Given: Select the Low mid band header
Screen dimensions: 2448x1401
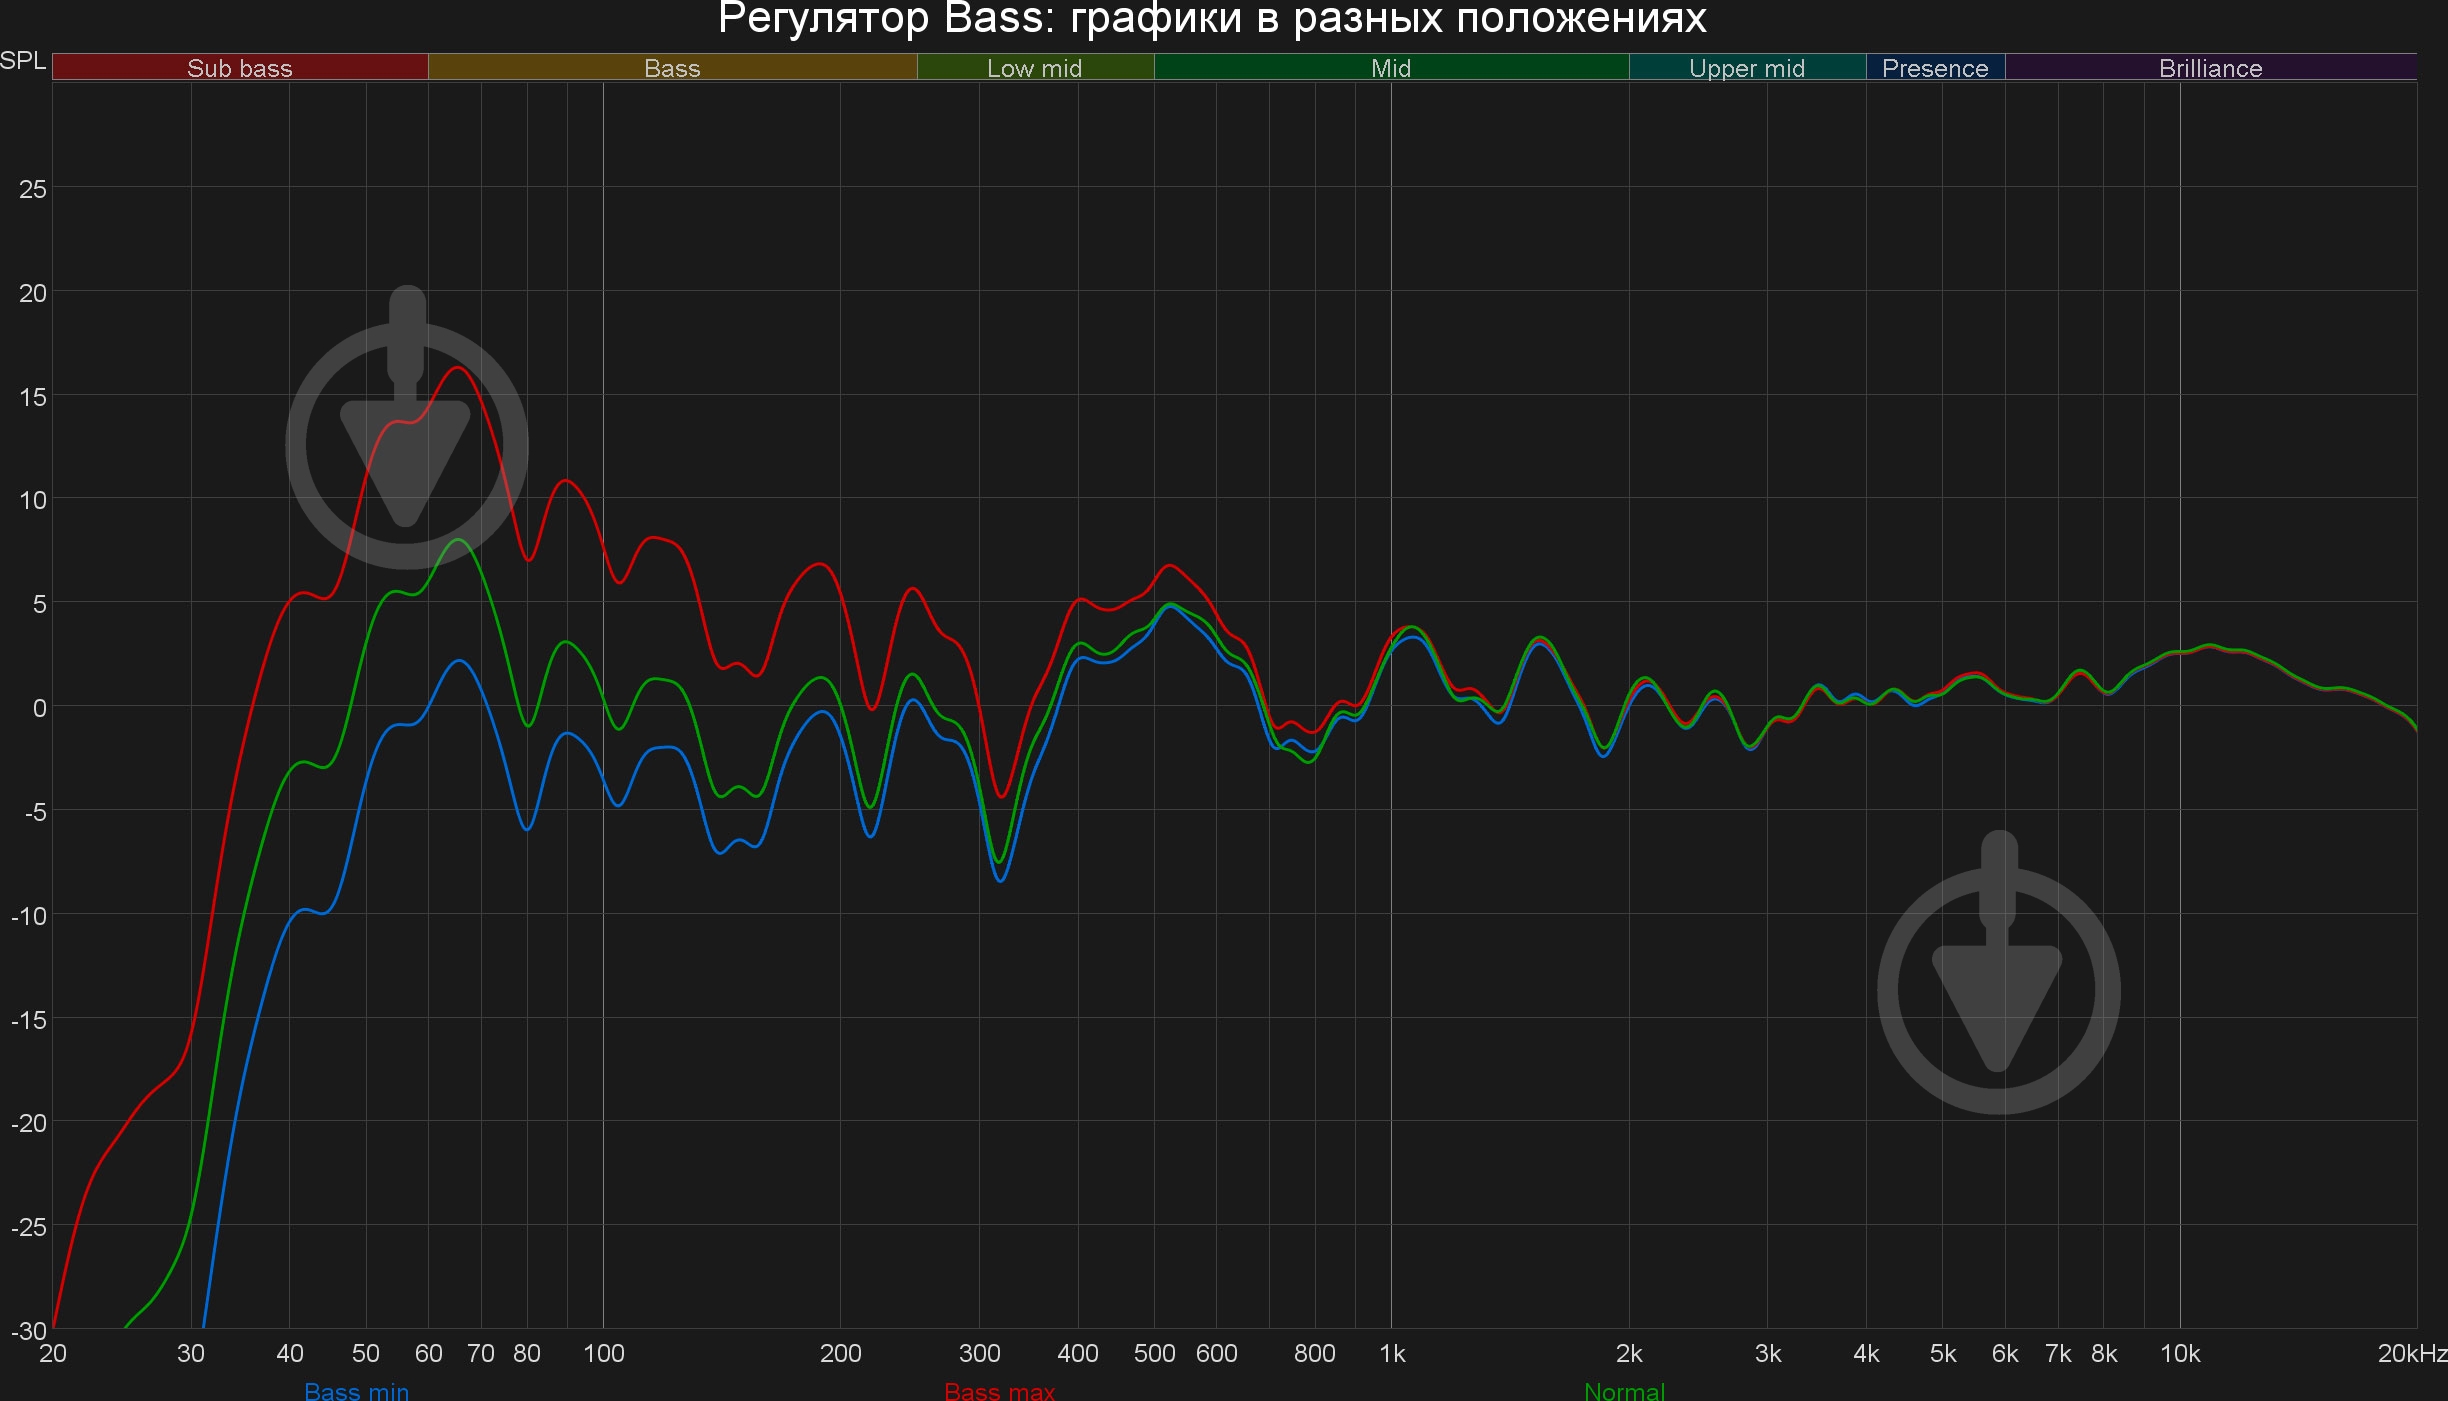Looking at the screenshot, I should [x=1034, y=68].
